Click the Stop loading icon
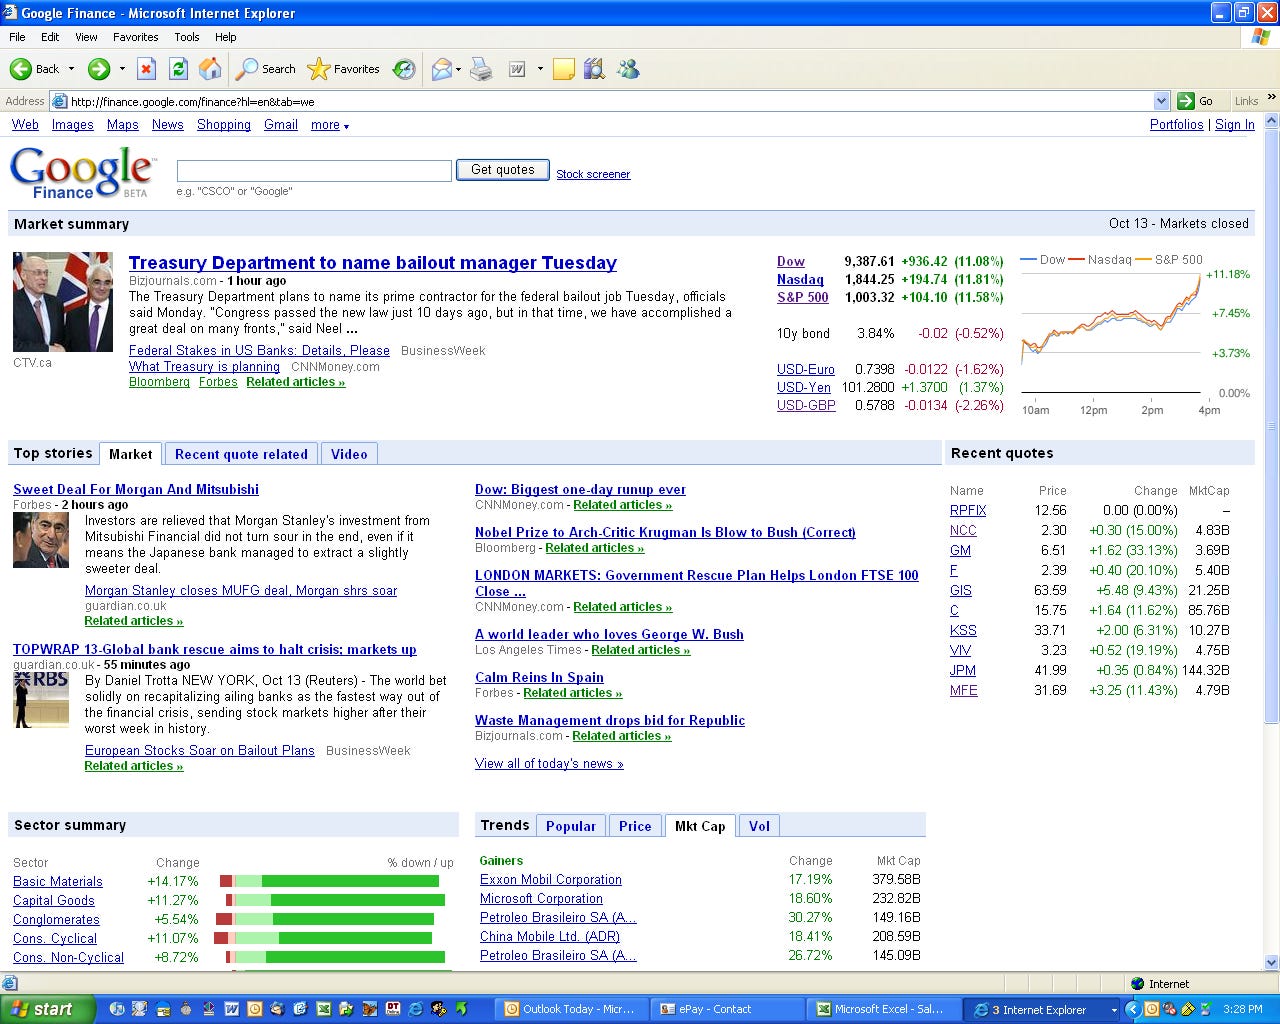 (146, 69)
